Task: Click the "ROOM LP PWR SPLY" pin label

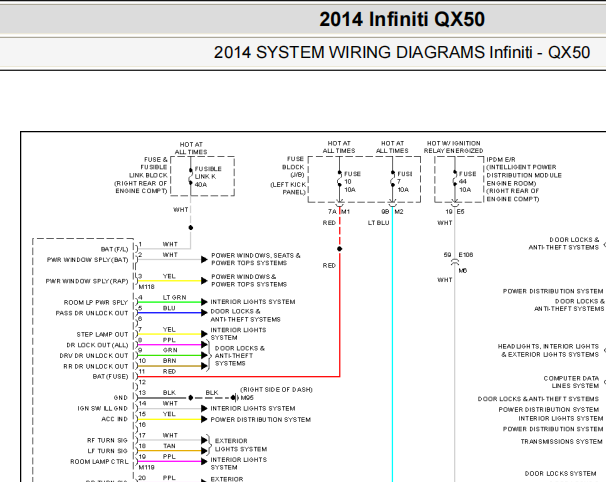Action: (95, 302)
